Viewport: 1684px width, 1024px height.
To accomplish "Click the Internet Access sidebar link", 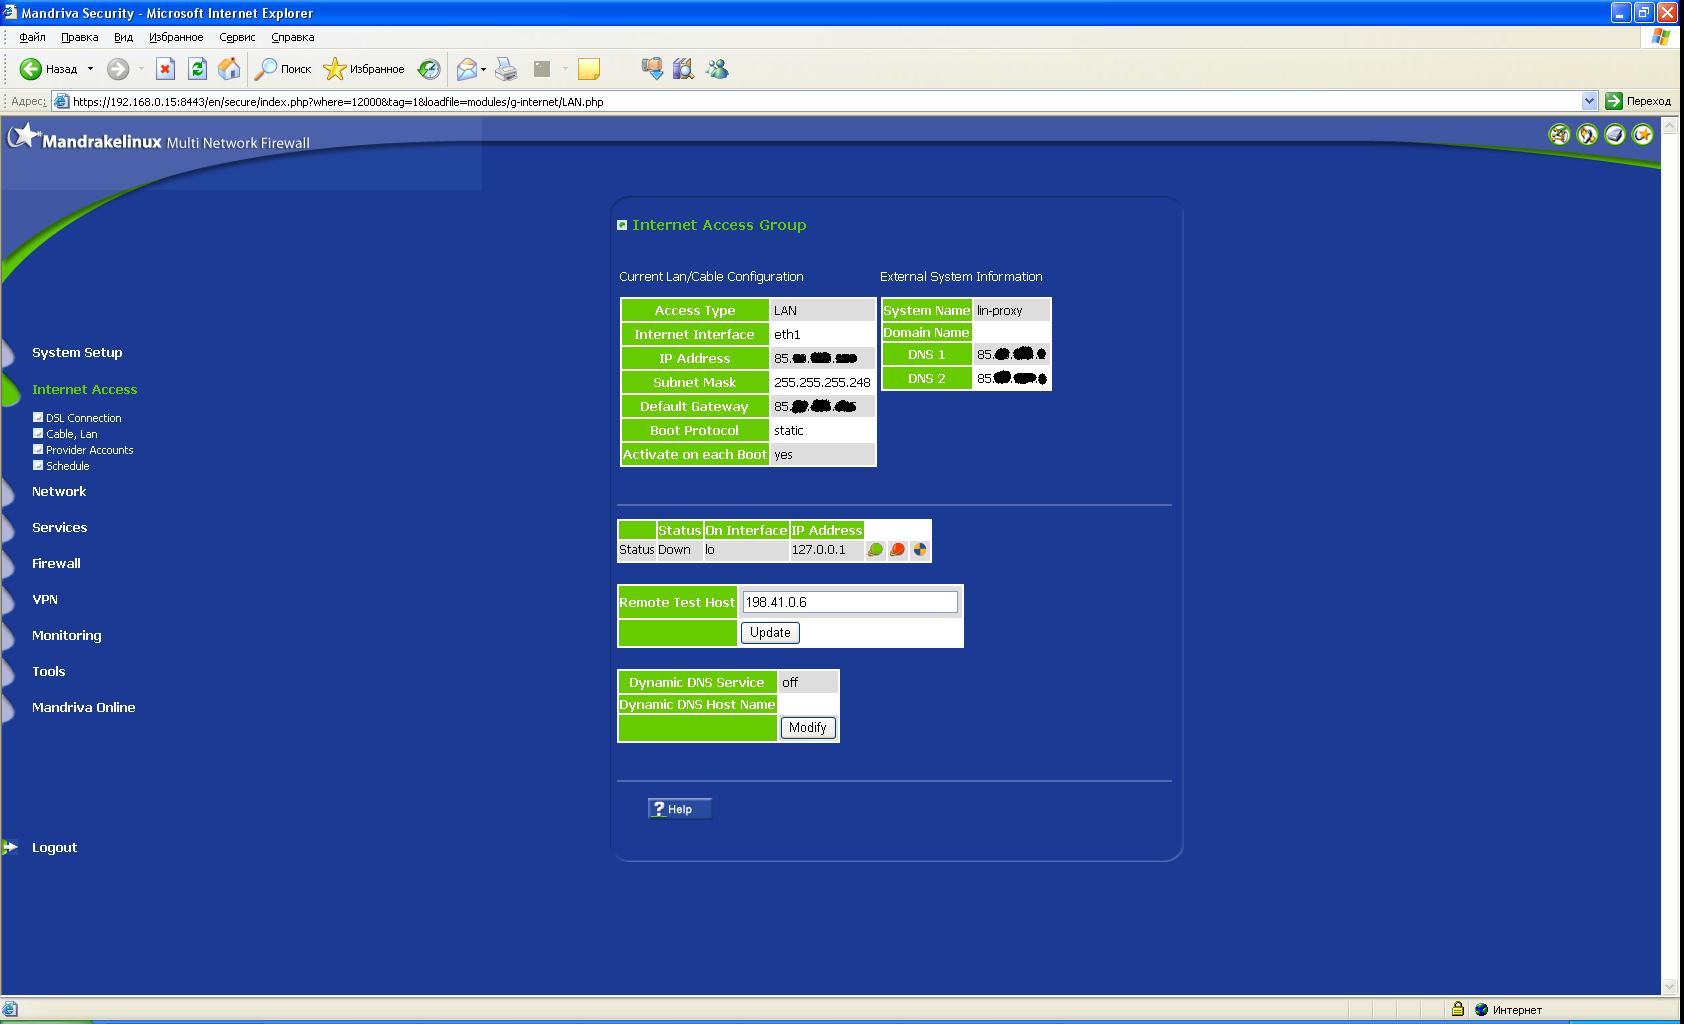I will 85,390.
